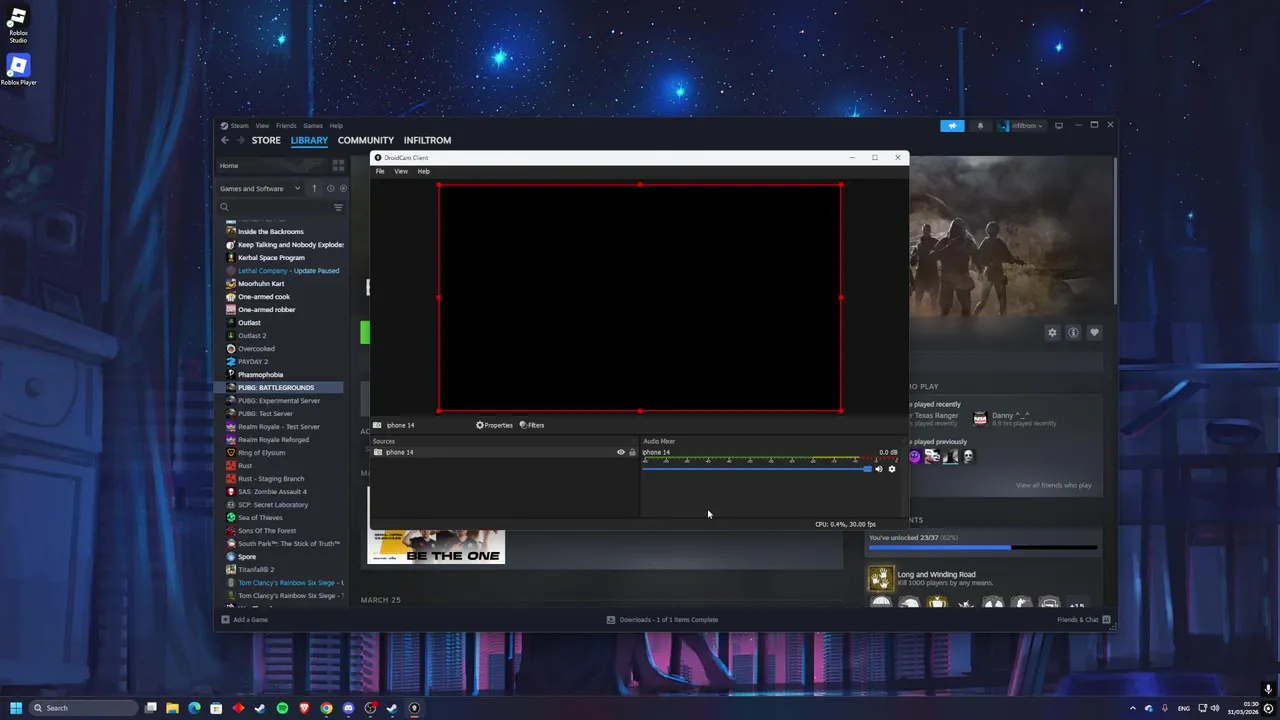This screenshot has height=720, width=1280.
Task: Adjust the iphone 14 audio volume slider
Action: [757, 469]
